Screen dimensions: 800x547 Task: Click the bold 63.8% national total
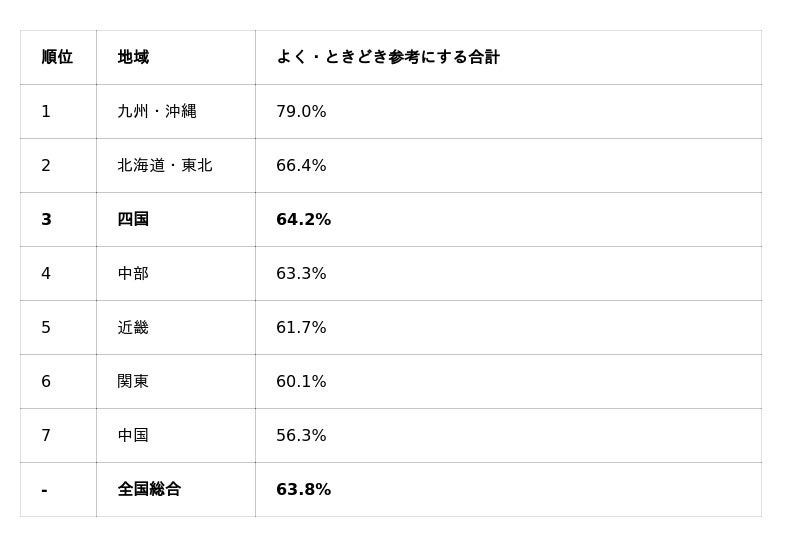click(303, 490)
